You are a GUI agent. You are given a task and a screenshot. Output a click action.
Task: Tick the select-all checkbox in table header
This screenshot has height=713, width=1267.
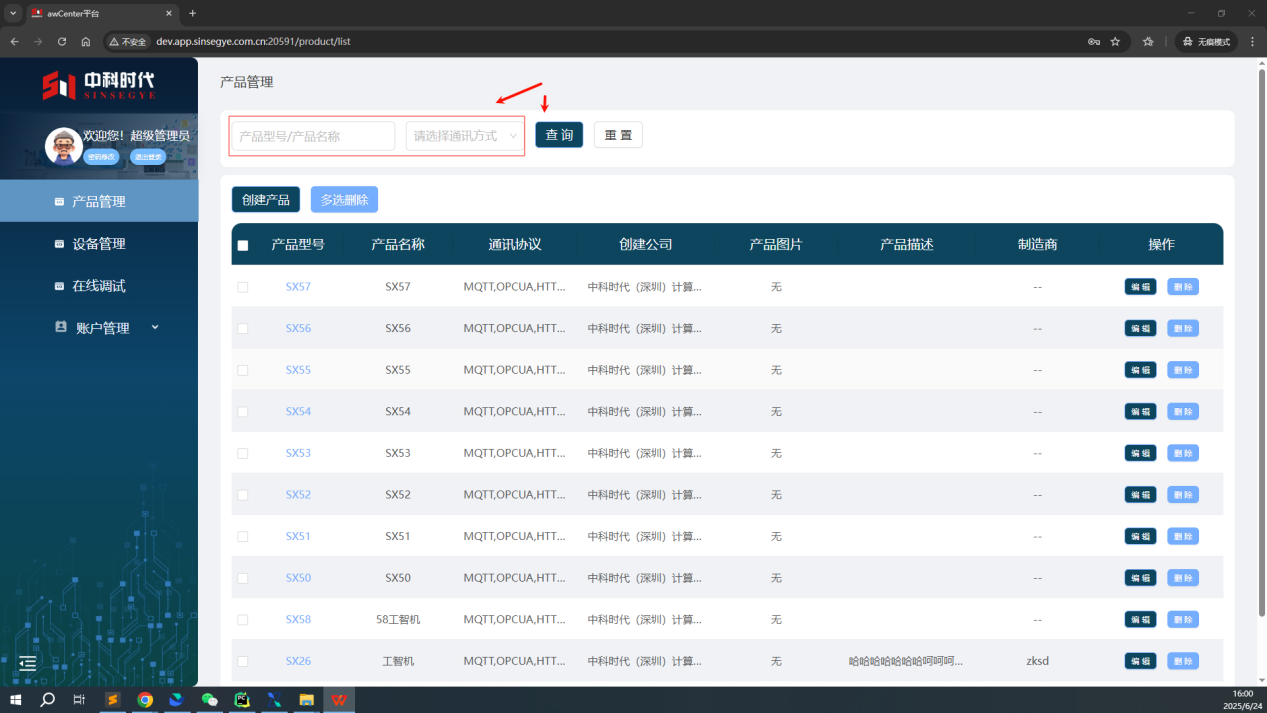click(243, 245)
